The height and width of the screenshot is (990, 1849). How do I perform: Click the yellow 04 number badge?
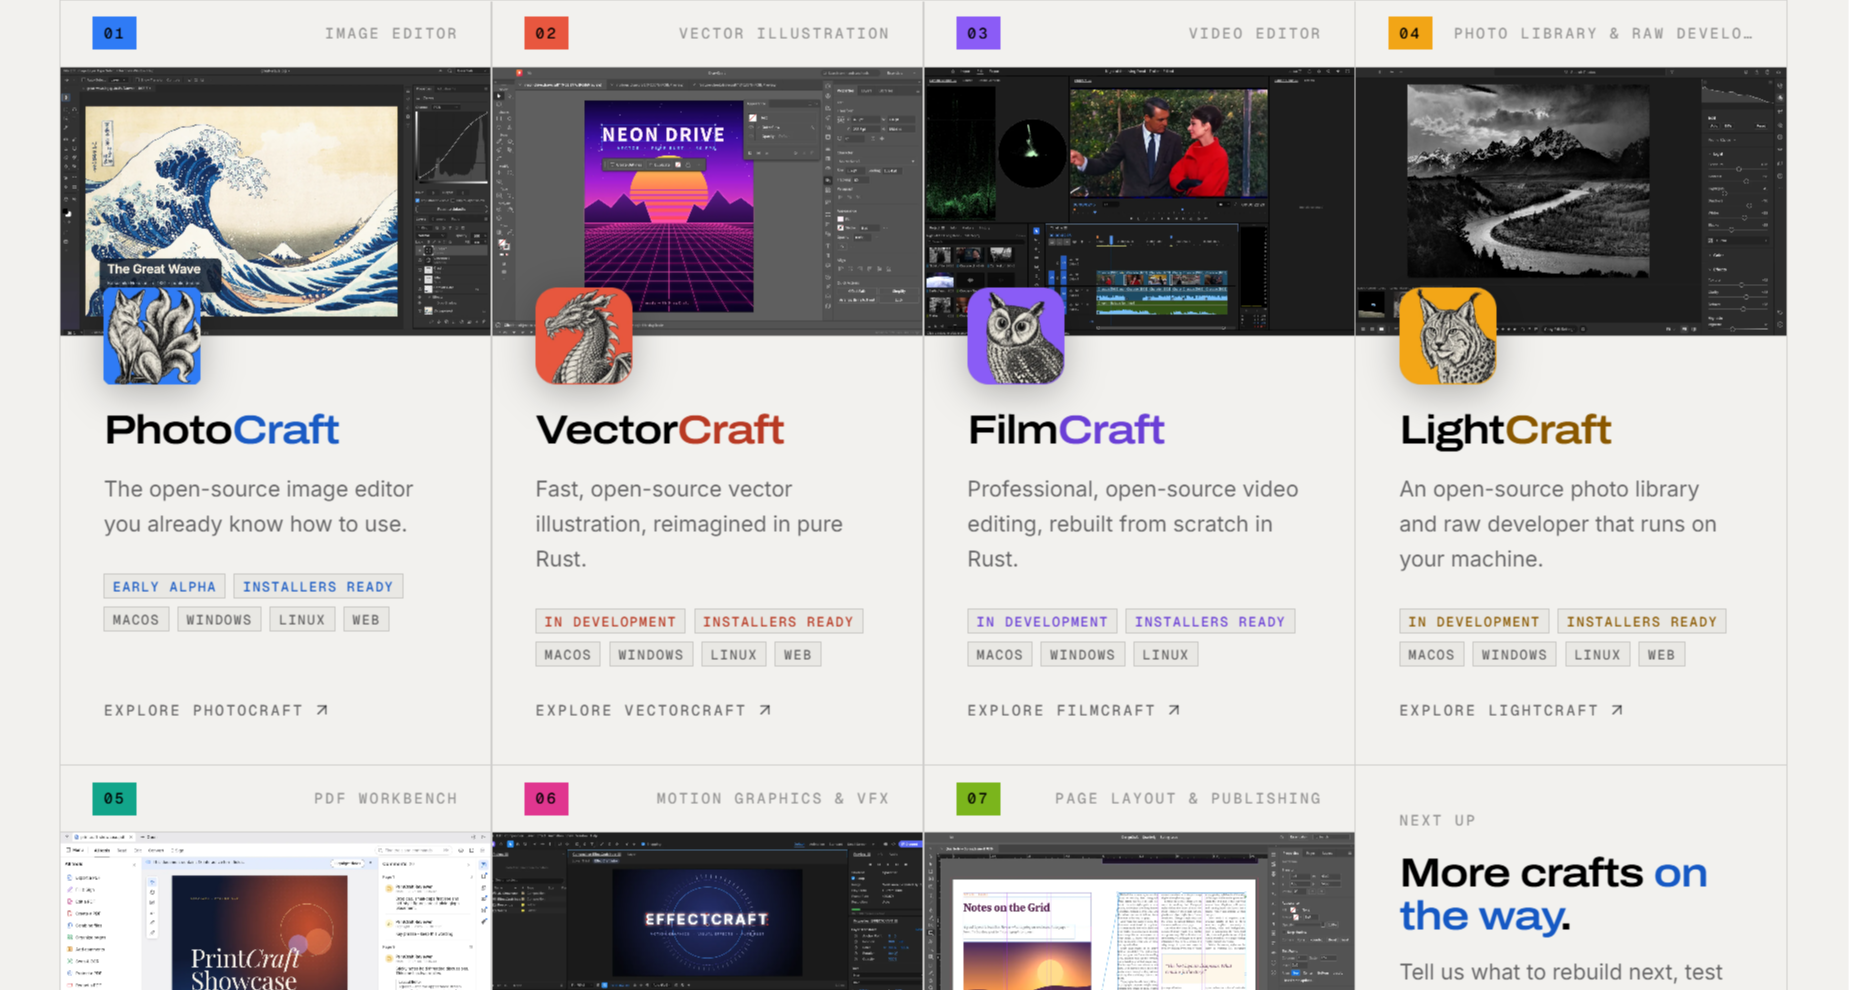click(1410, 33)
